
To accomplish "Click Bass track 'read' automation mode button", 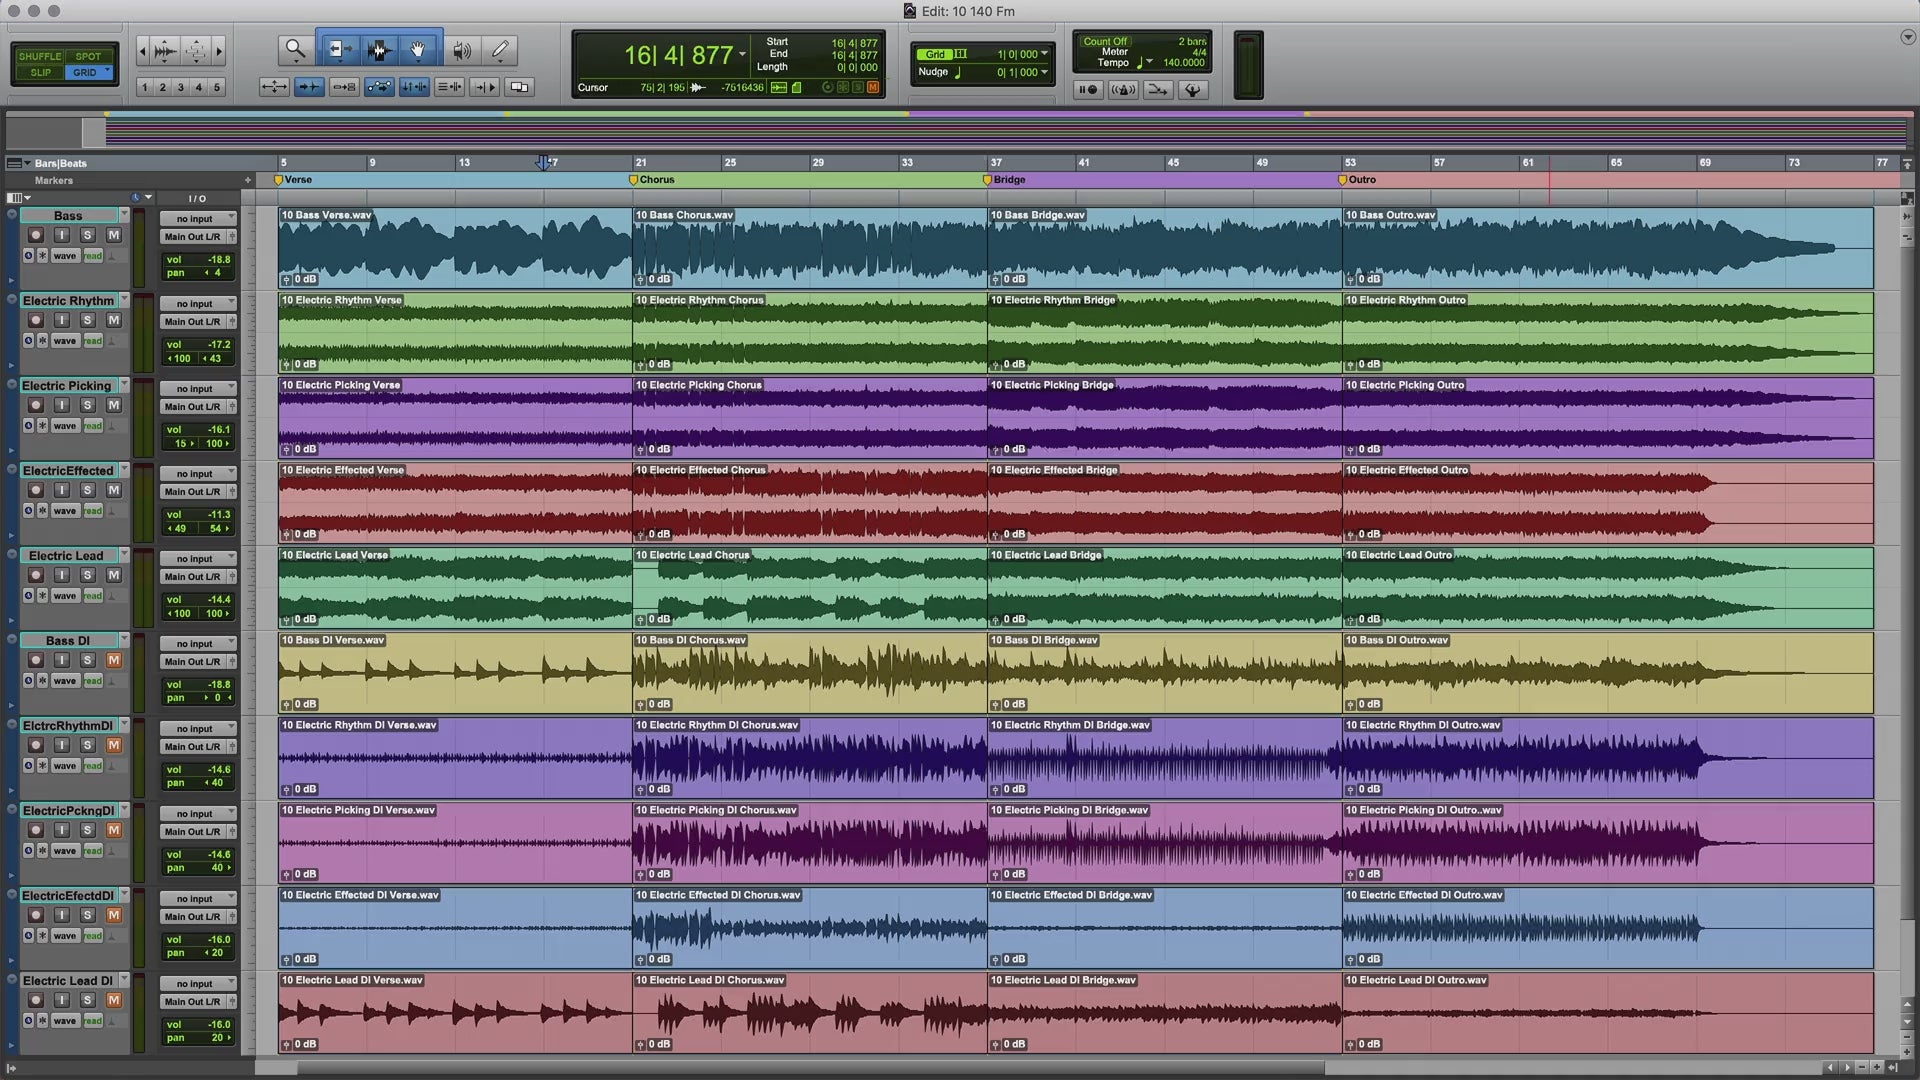I will point(93,256).
